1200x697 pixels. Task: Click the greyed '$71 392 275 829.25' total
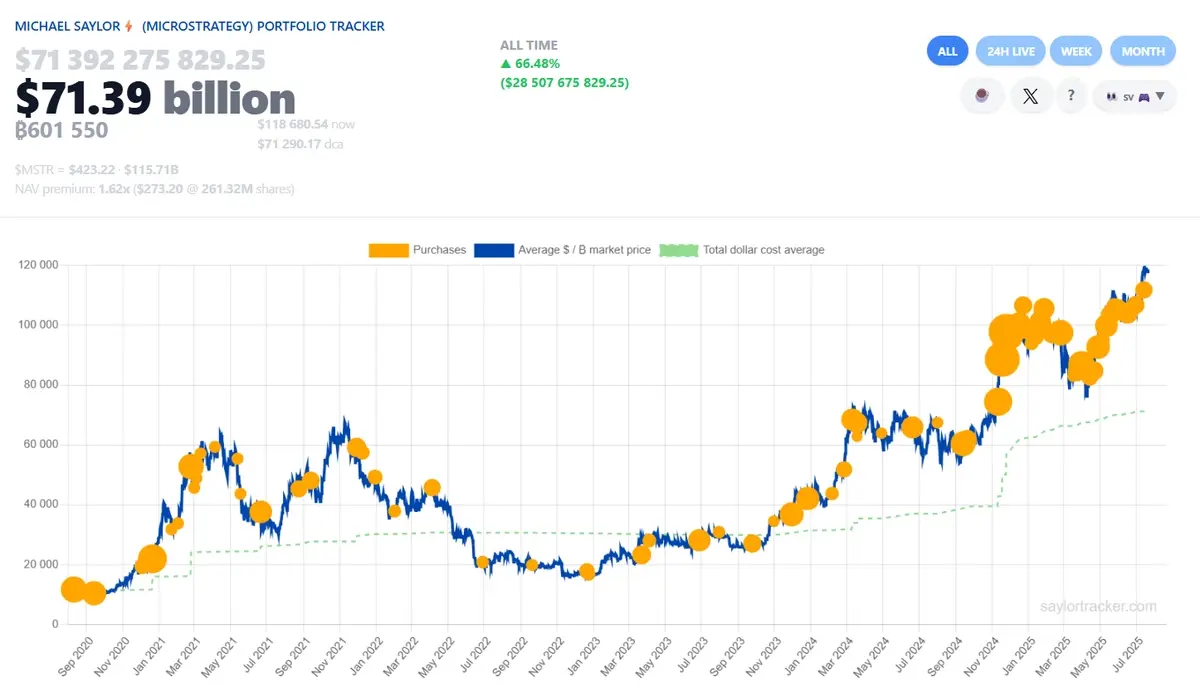140,60
